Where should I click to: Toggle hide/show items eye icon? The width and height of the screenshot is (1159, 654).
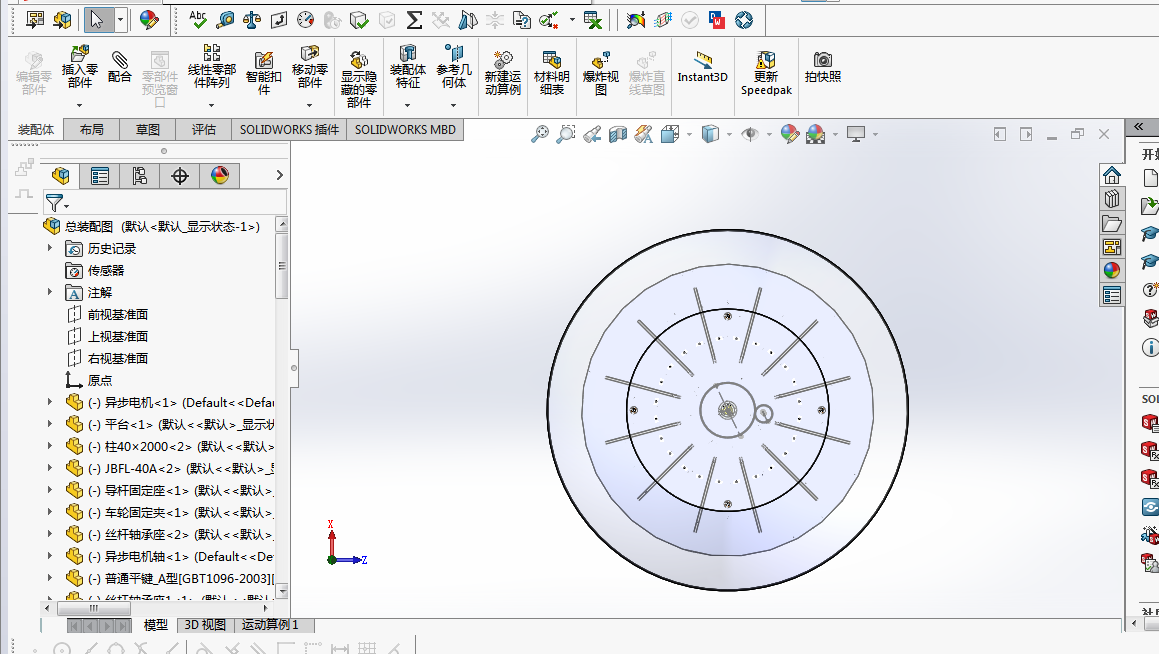(750, 134)
